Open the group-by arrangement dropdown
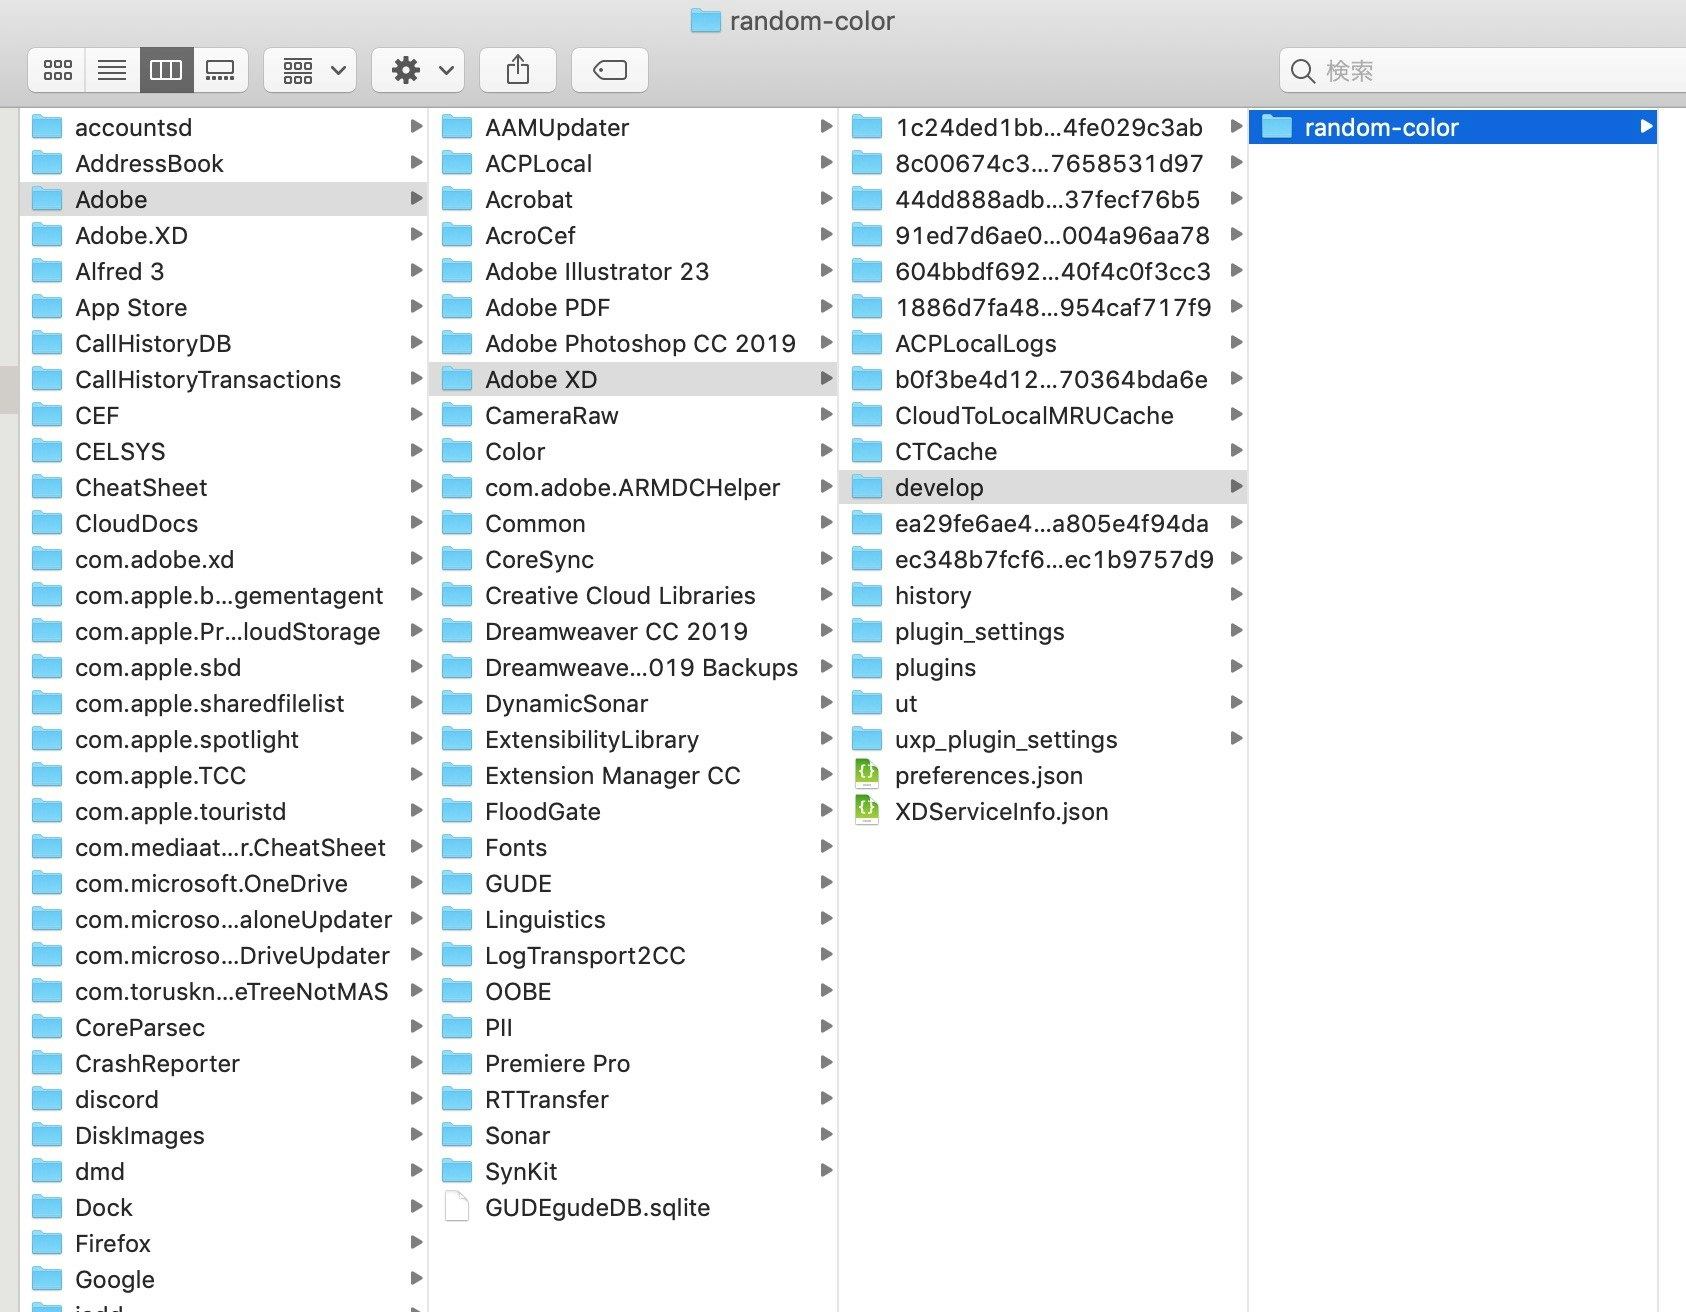The height and width of the screenshot is (1312, 1686). tap(311, 70)
